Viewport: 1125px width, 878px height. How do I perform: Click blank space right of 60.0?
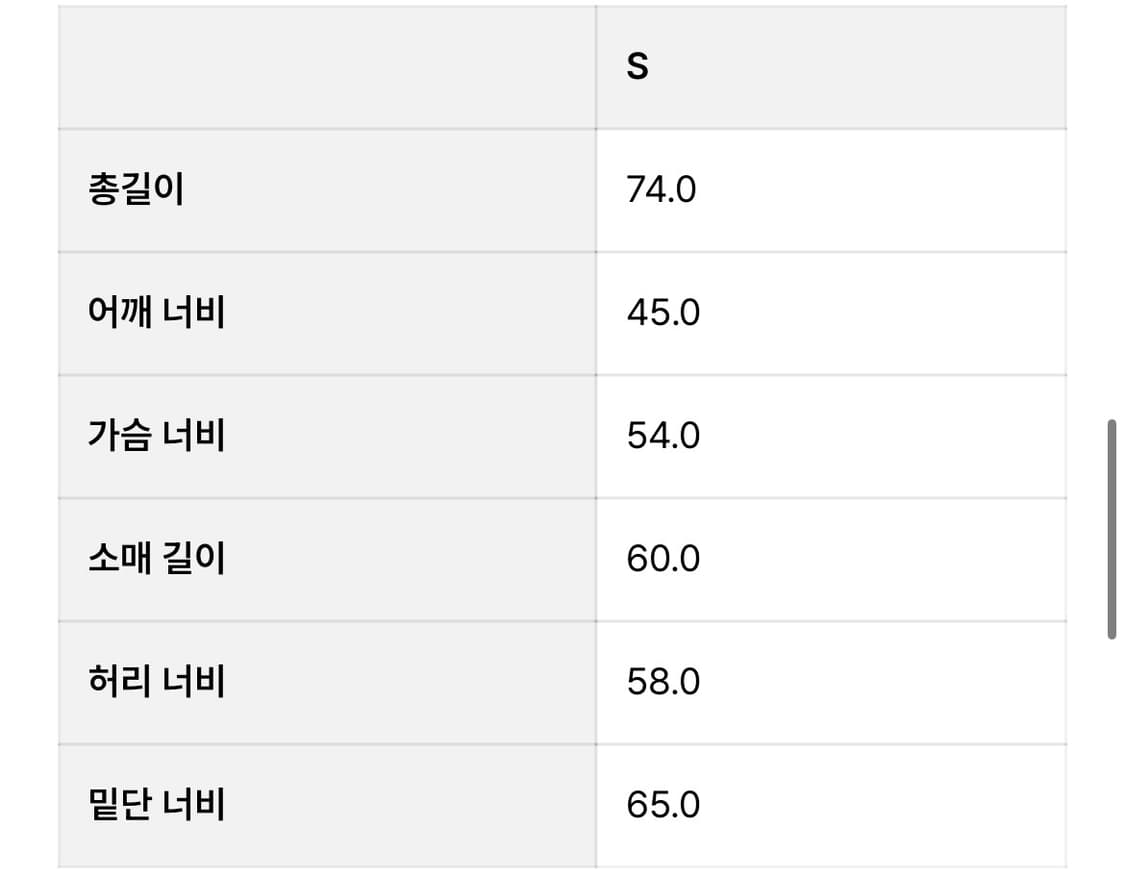pos(882,560)
